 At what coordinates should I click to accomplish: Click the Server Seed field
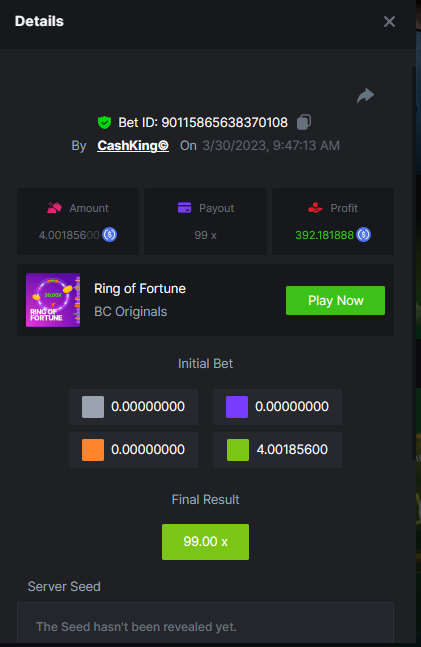coord(206,624)
